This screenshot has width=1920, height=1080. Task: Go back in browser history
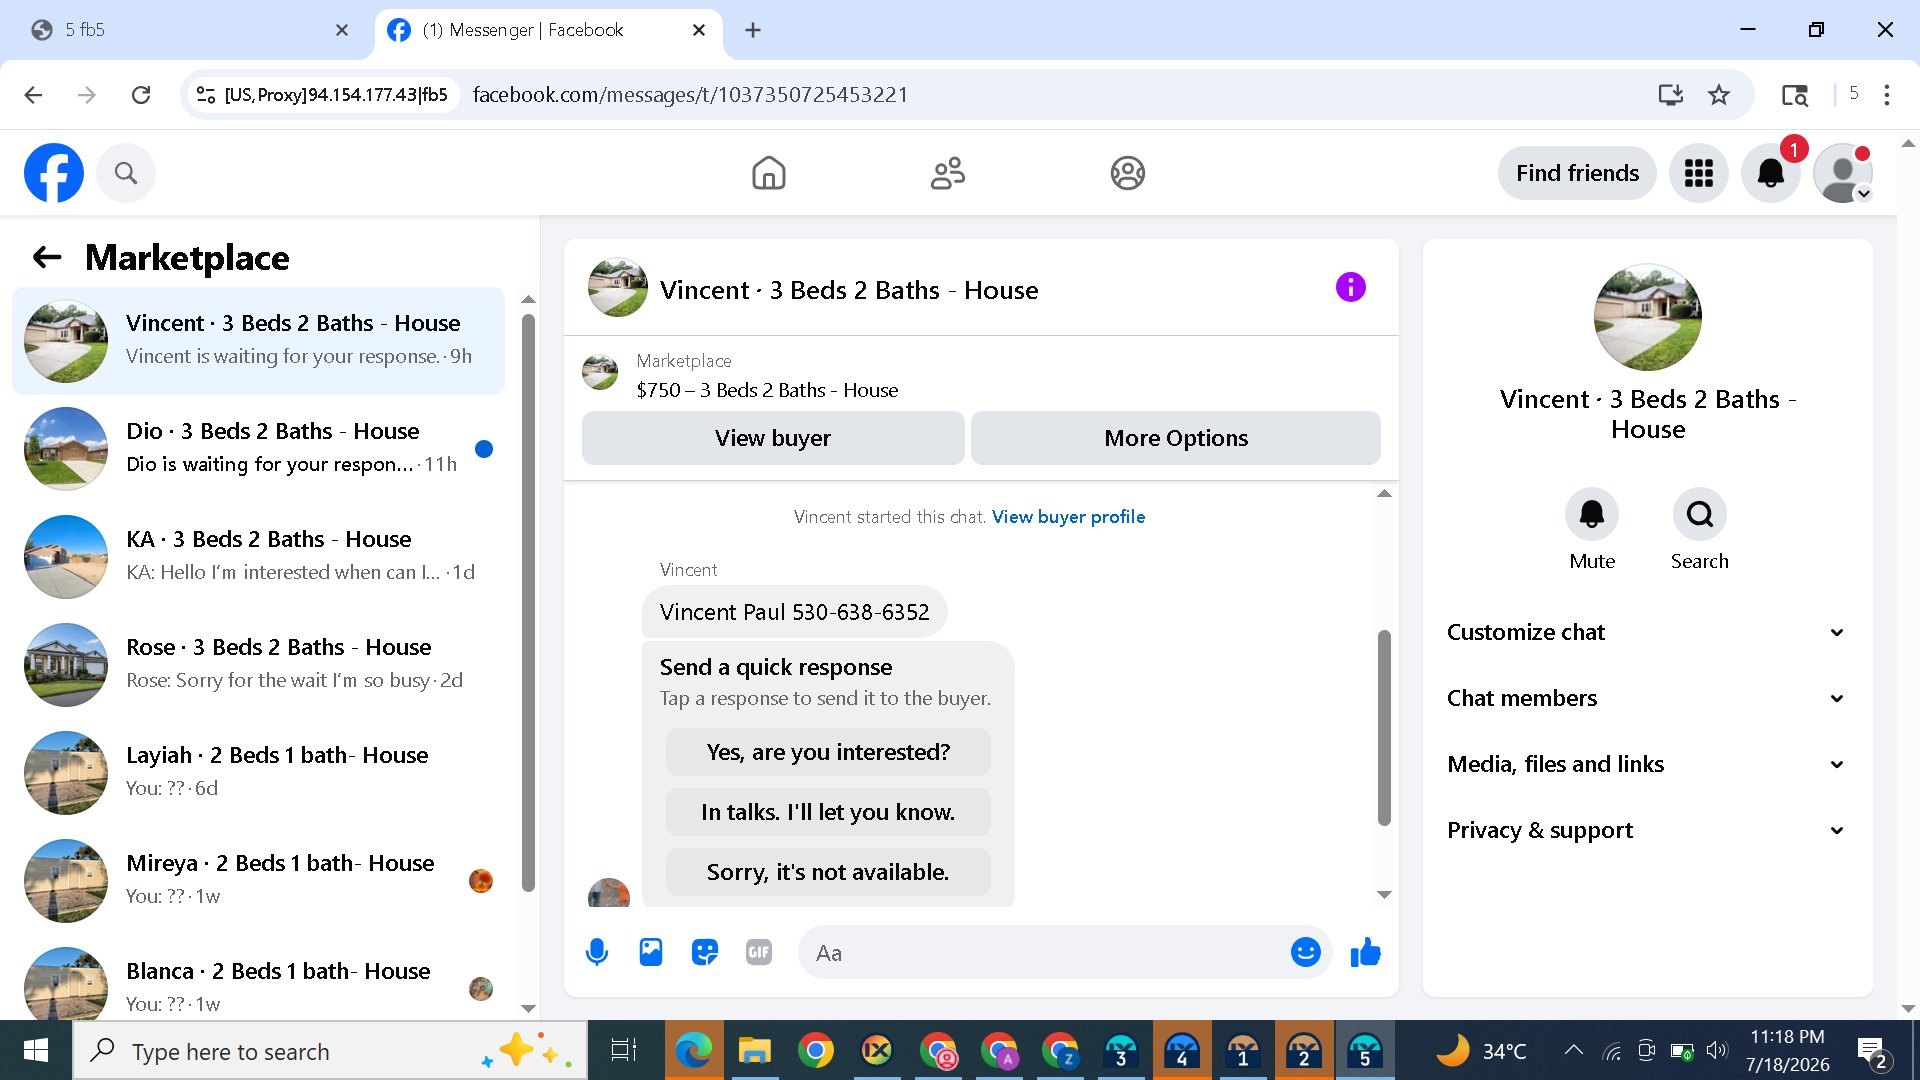pos(33,95)
